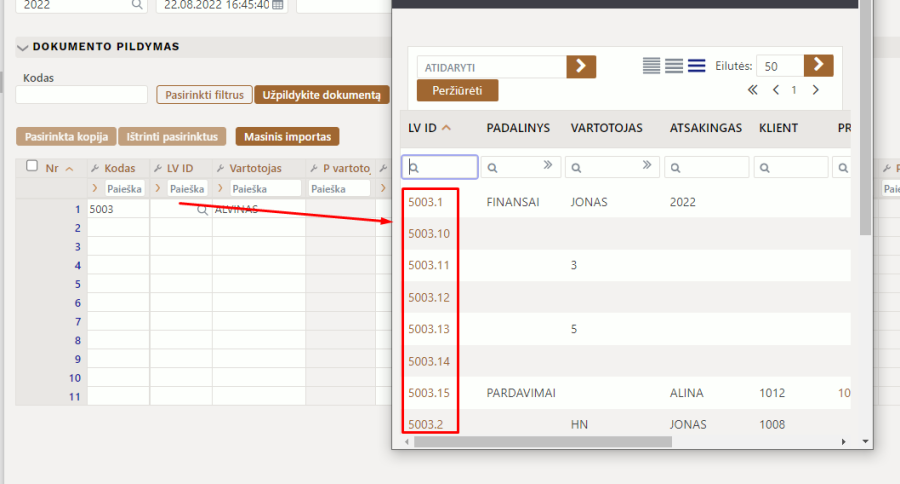Sort table by Nr column
This screenshot has height=484, width=900.
[59, 168]
